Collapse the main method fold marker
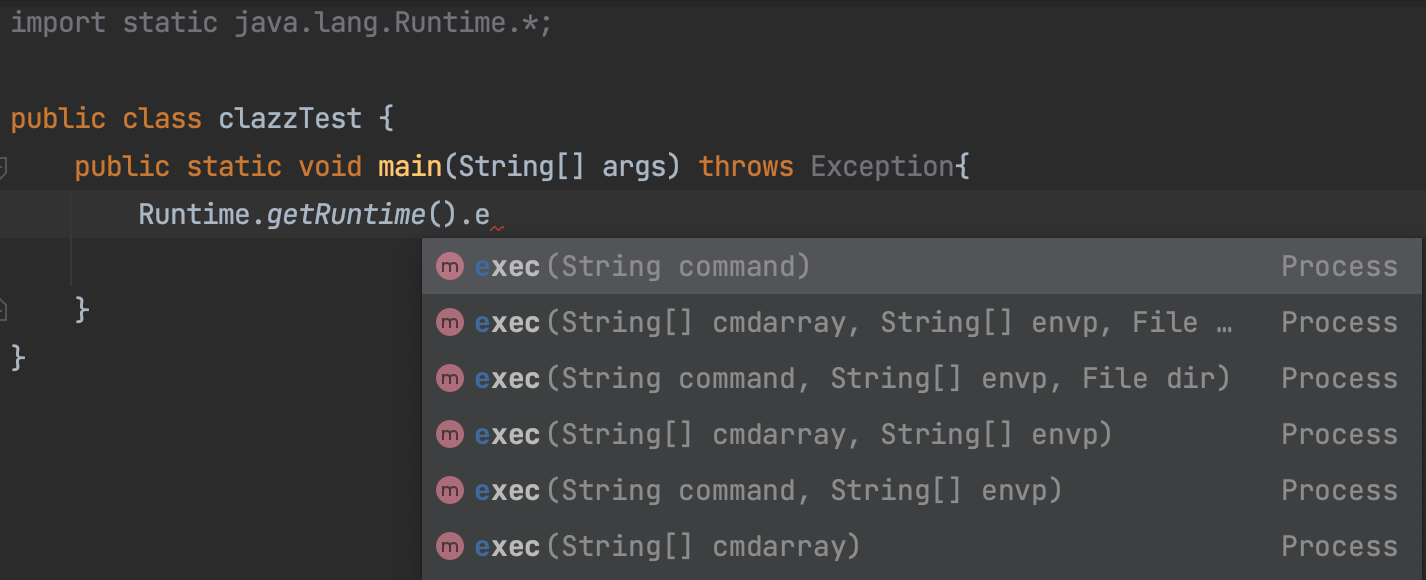Screen dimensions: 1426x580 pyautogui.click(x=3, y=166)
